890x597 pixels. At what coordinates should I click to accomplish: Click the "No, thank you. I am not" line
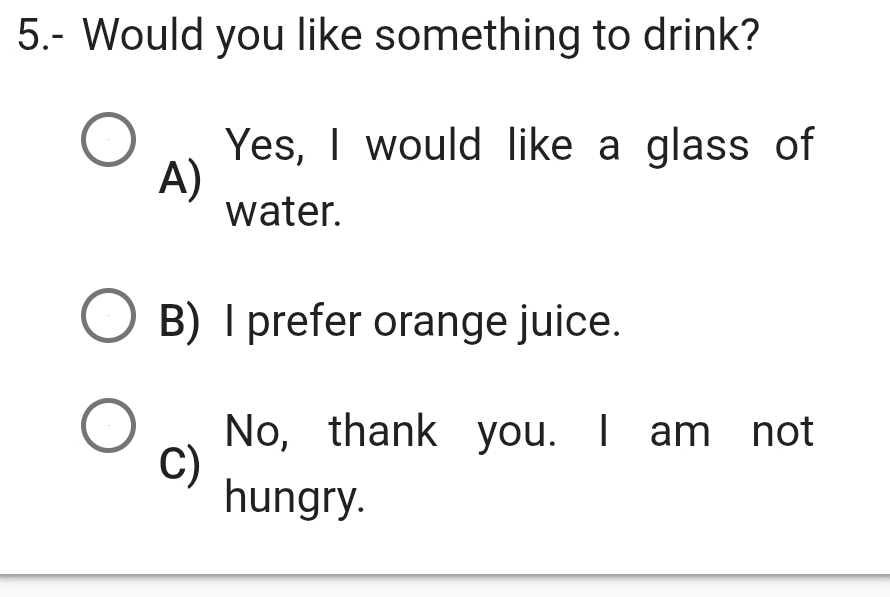pyautogui.click(x=520, y=432)
